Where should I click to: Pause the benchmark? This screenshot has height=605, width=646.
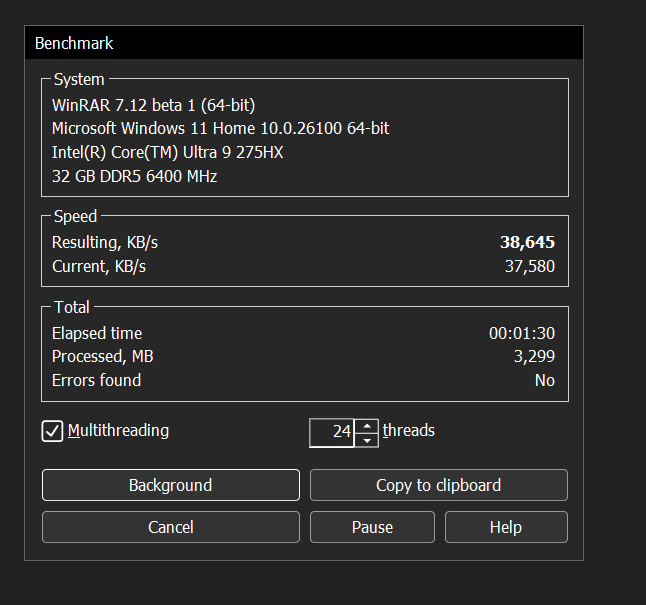pyautogui.click(x=372, y=527)
